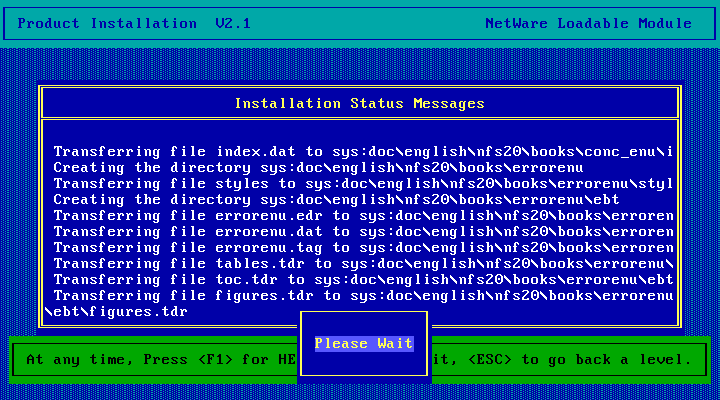This screenshot has width=720, height=400.
Task: Select the line transferring tables.tdr
Action: [363, 264]
